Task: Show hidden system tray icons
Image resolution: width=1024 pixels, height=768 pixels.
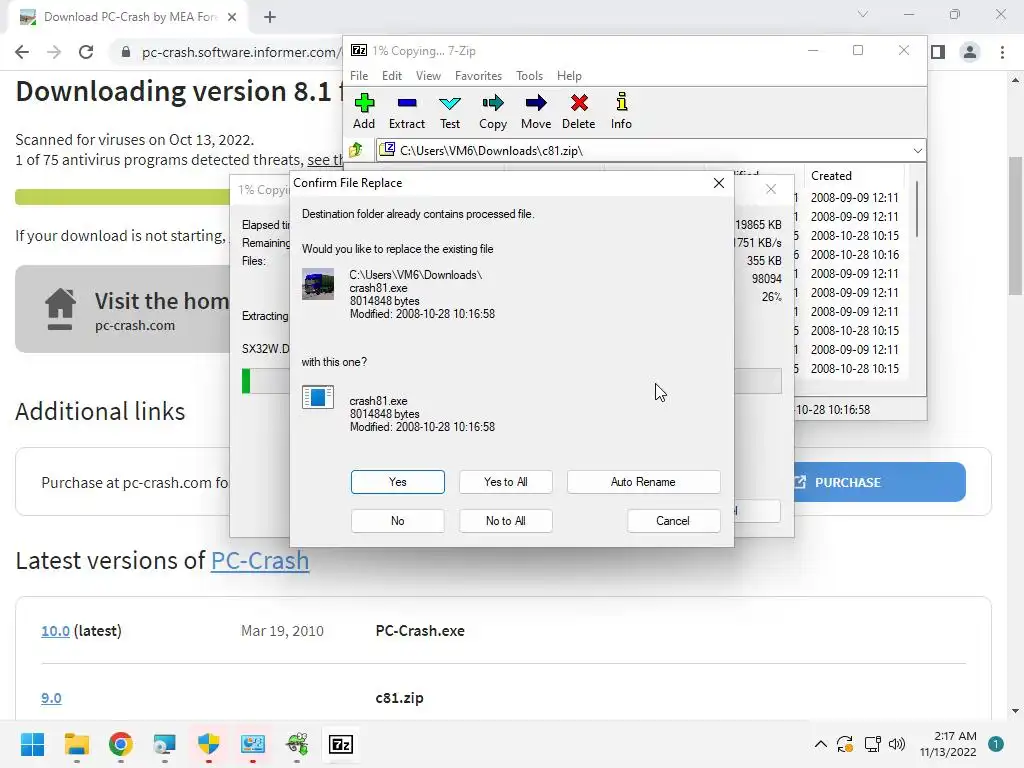Action: click(x=820, y=744)
